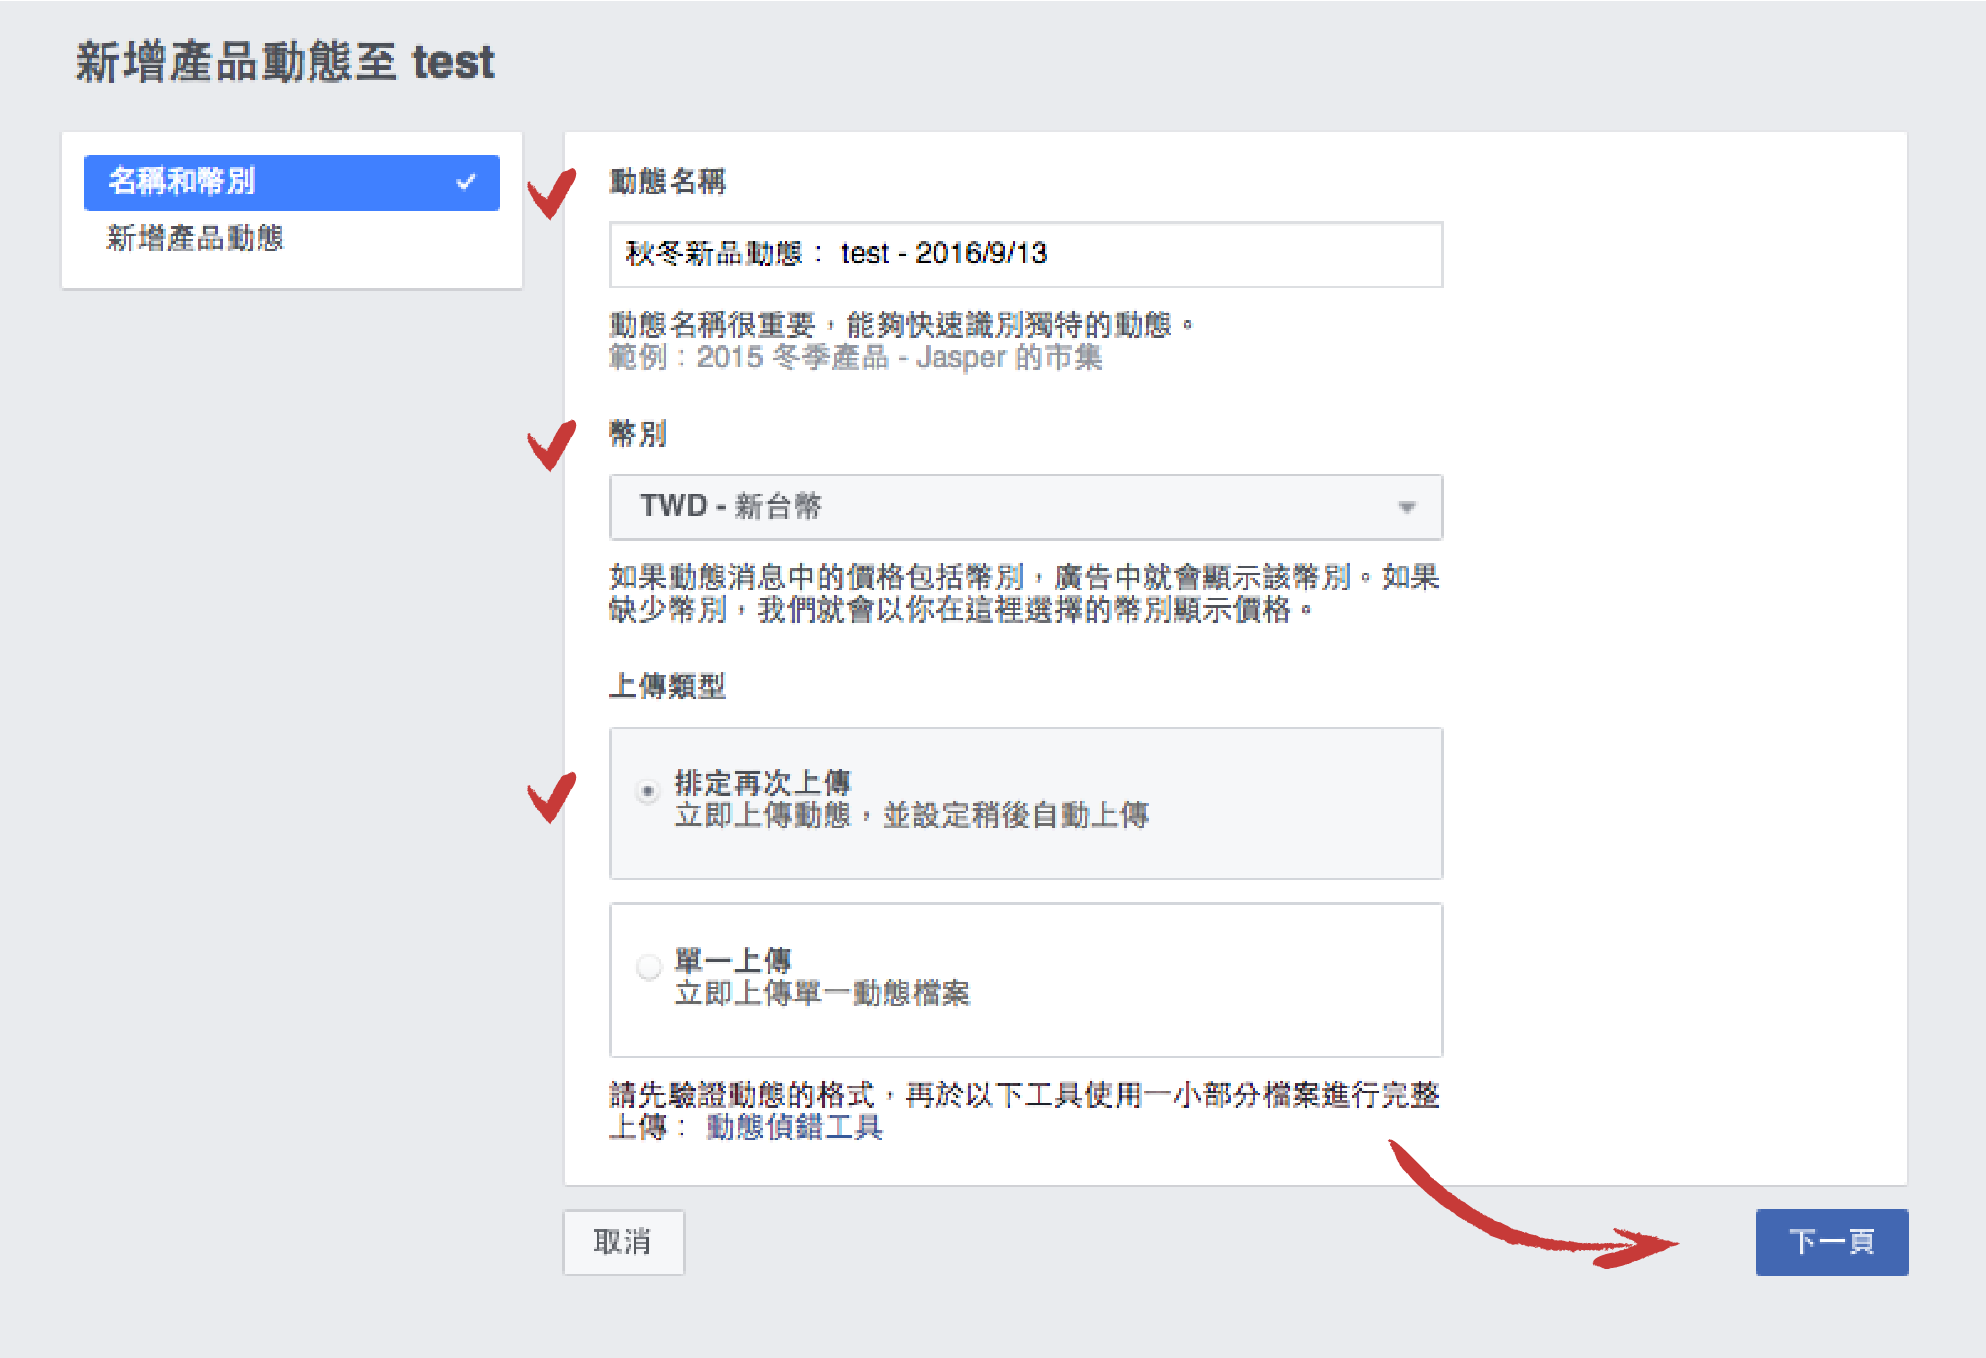Select the 單一上傳 radio button

[649, 966]
